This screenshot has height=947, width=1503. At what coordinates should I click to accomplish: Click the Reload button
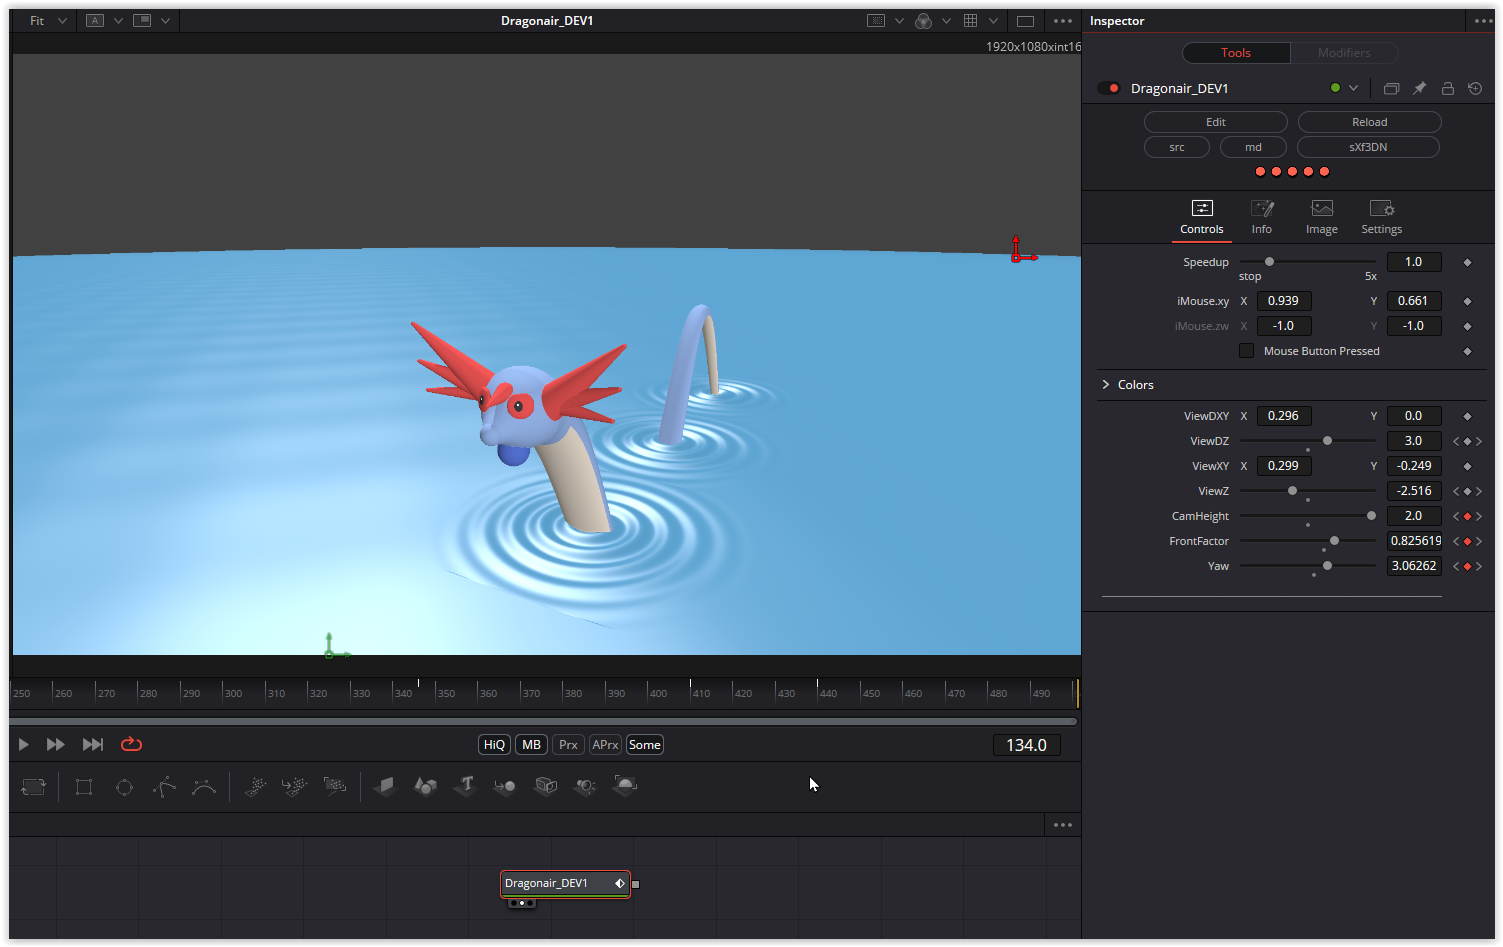1370,122
